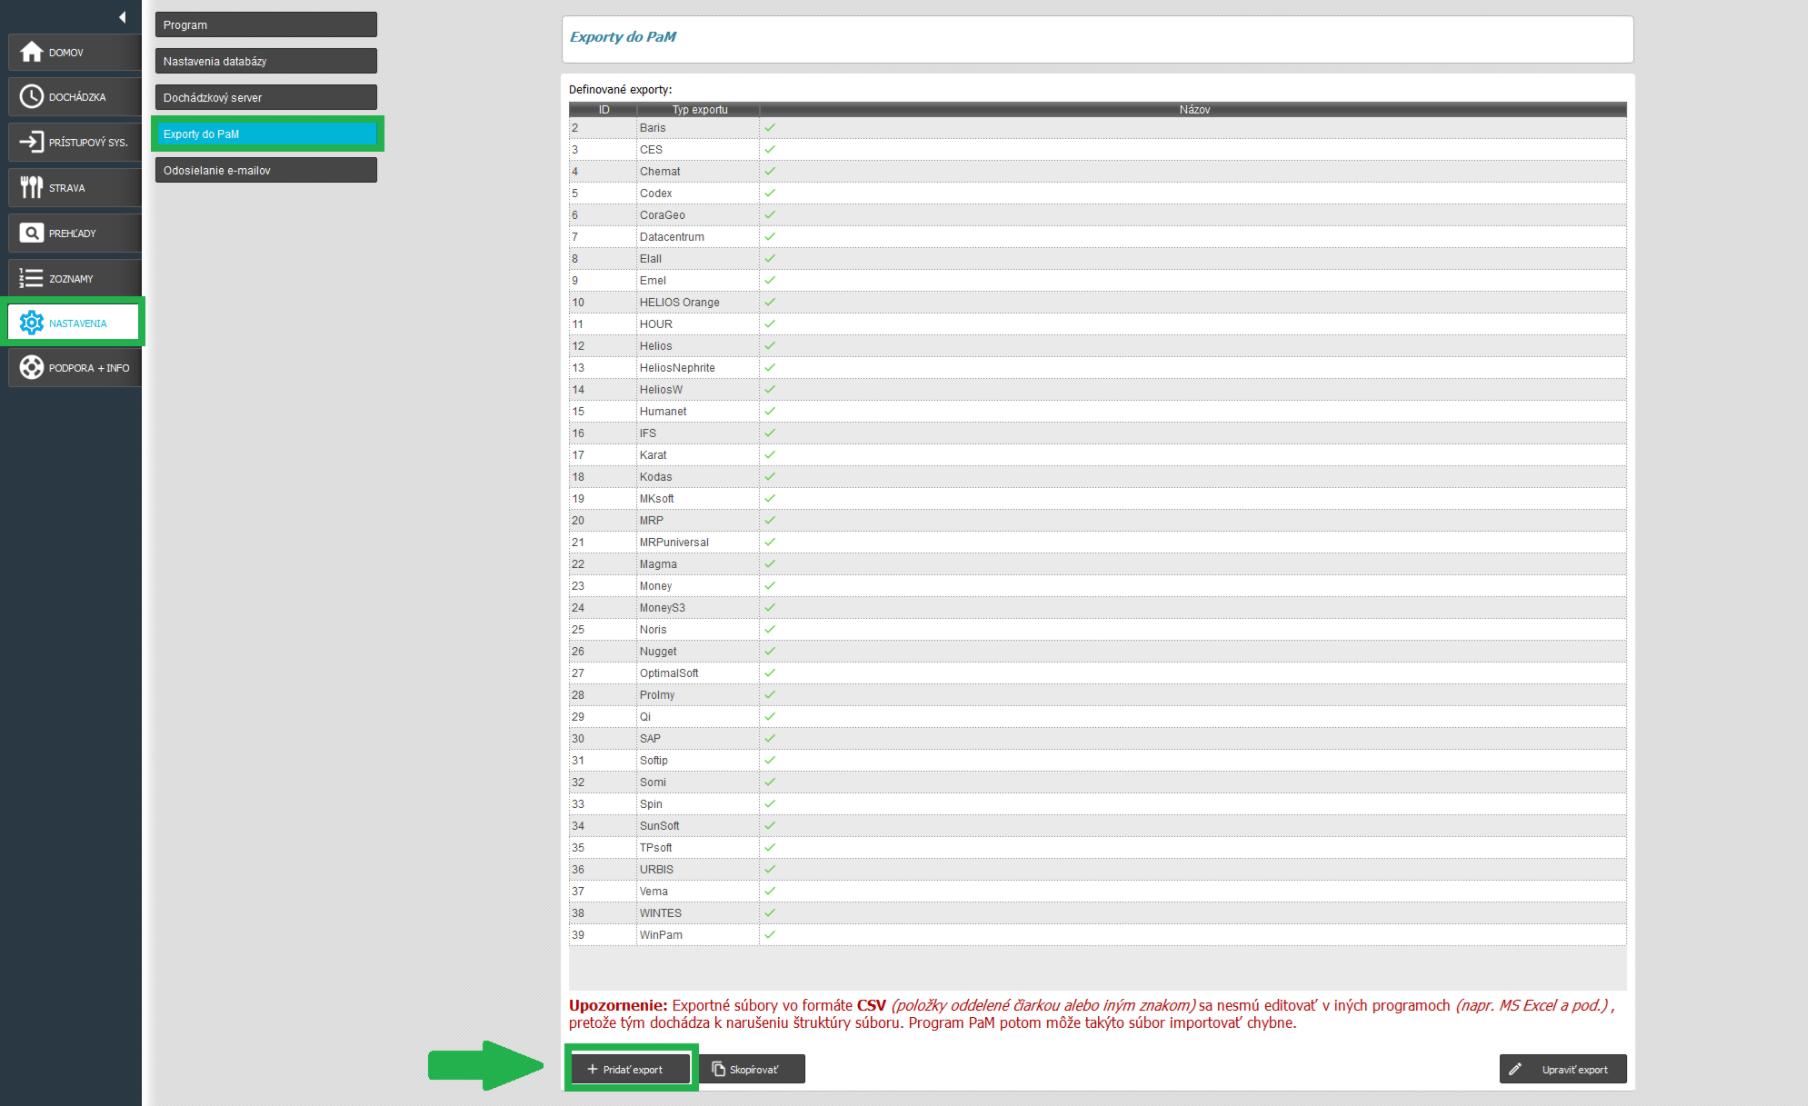This screenshot has height=1106, width=1808.
Task: Collapse the sidebar with the arrow icon
Action: click(x=122, y=17)
